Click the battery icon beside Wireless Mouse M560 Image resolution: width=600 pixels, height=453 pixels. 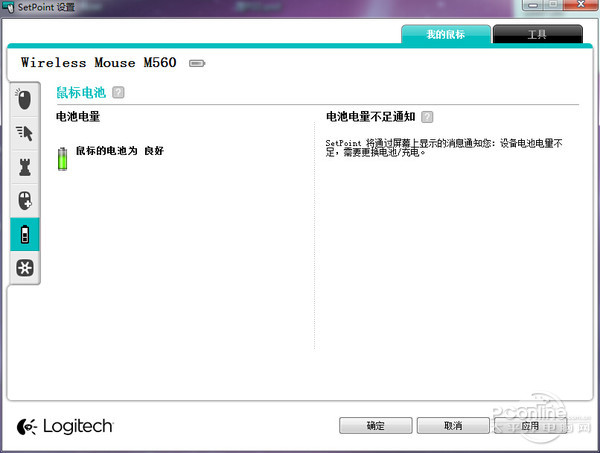pos(197,63)
